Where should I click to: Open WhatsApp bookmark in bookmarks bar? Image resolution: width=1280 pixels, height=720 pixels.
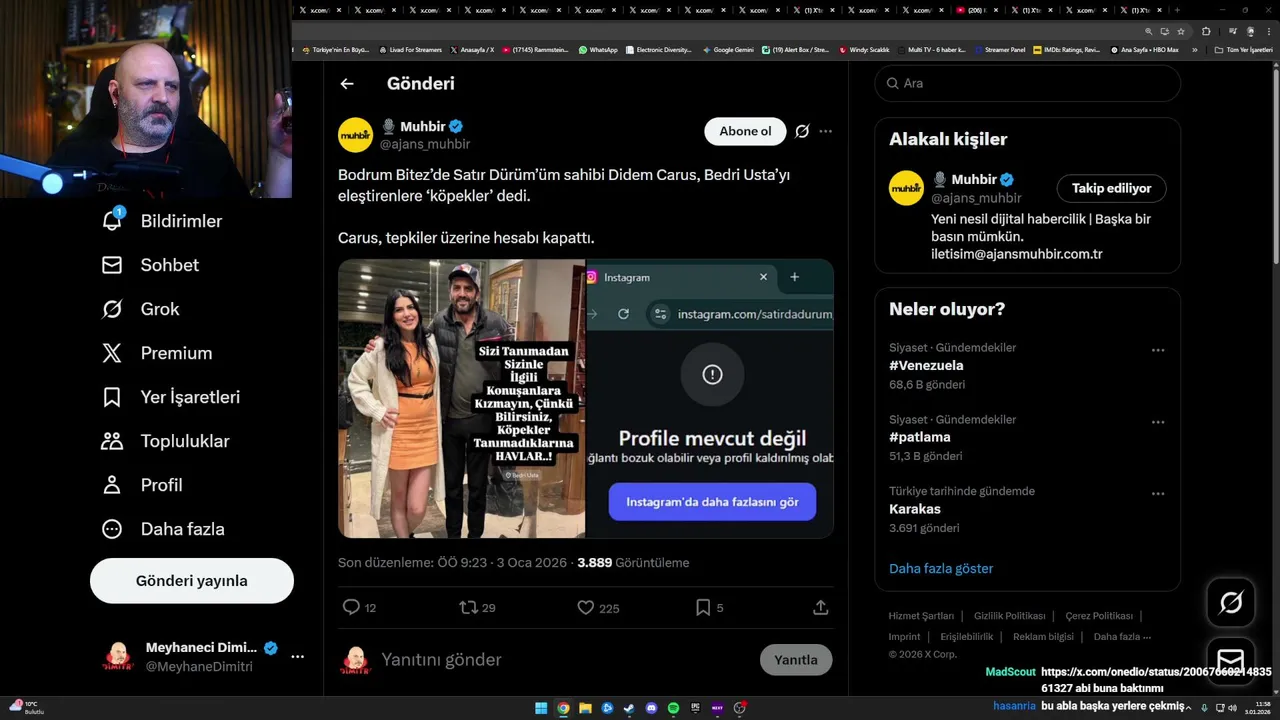click(598, 49)
